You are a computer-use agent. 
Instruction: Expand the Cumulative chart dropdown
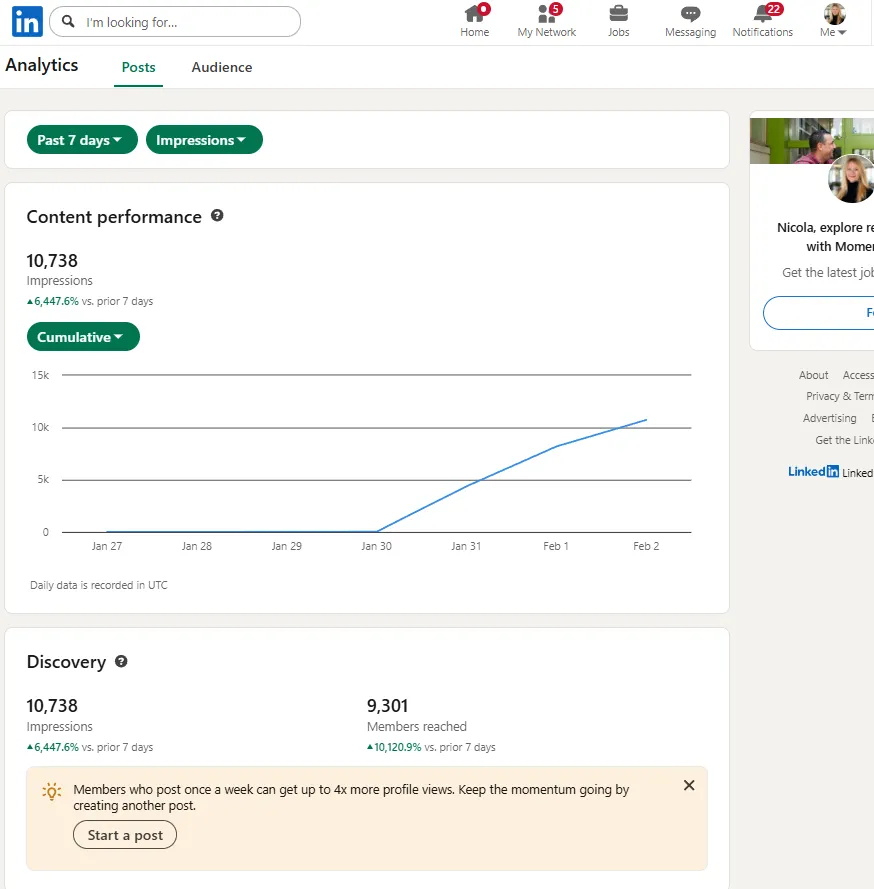[x=83, y=337]
